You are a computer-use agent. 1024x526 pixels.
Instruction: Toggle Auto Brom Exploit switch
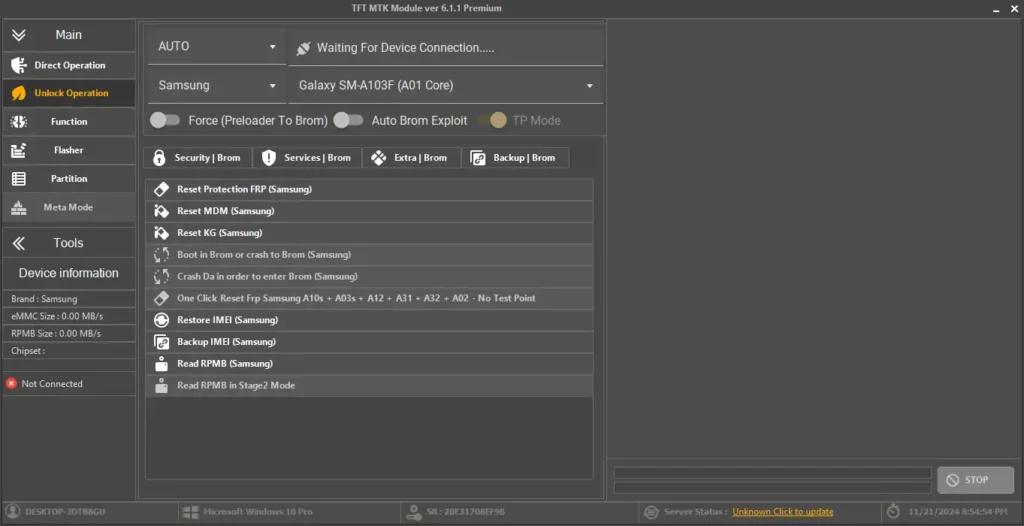[x=348, y=120]
